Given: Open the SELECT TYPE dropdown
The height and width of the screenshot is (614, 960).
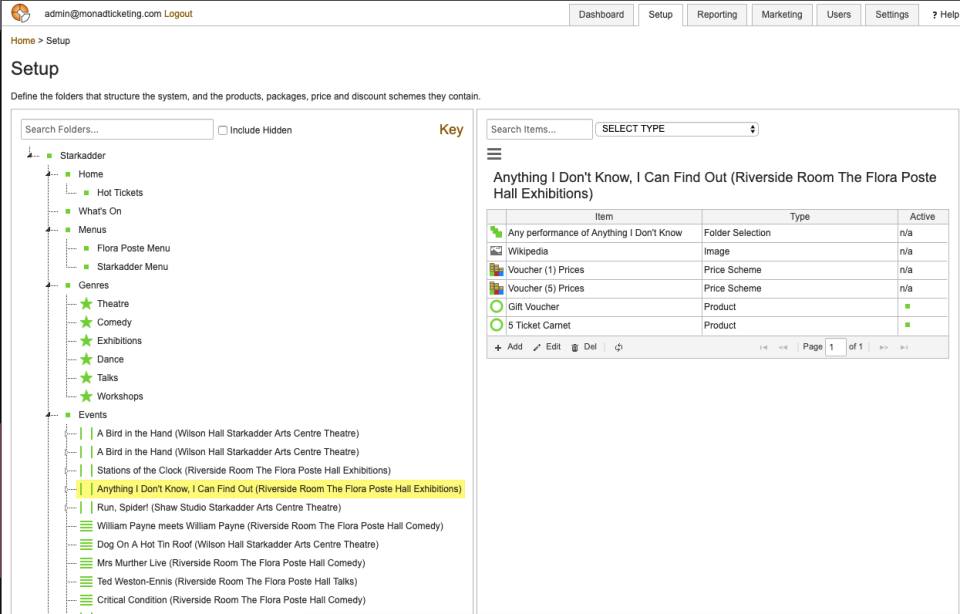Looking at the screenshot, I should click(x=677, y=129).
